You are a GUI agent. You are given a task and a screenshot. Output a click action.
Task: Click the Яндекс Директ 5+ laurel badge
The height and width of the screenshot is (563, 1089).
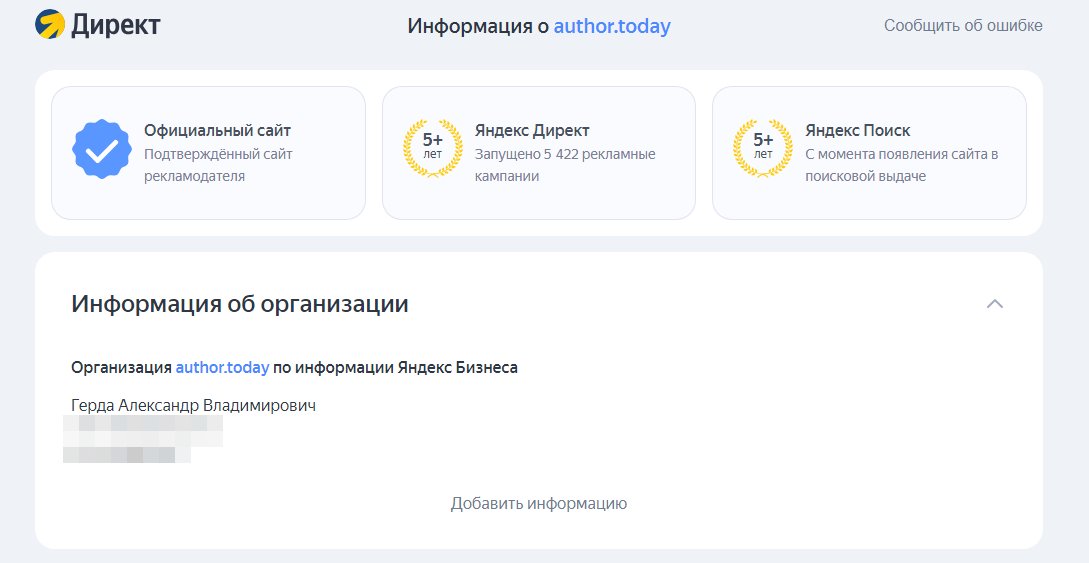coord(432,148)
